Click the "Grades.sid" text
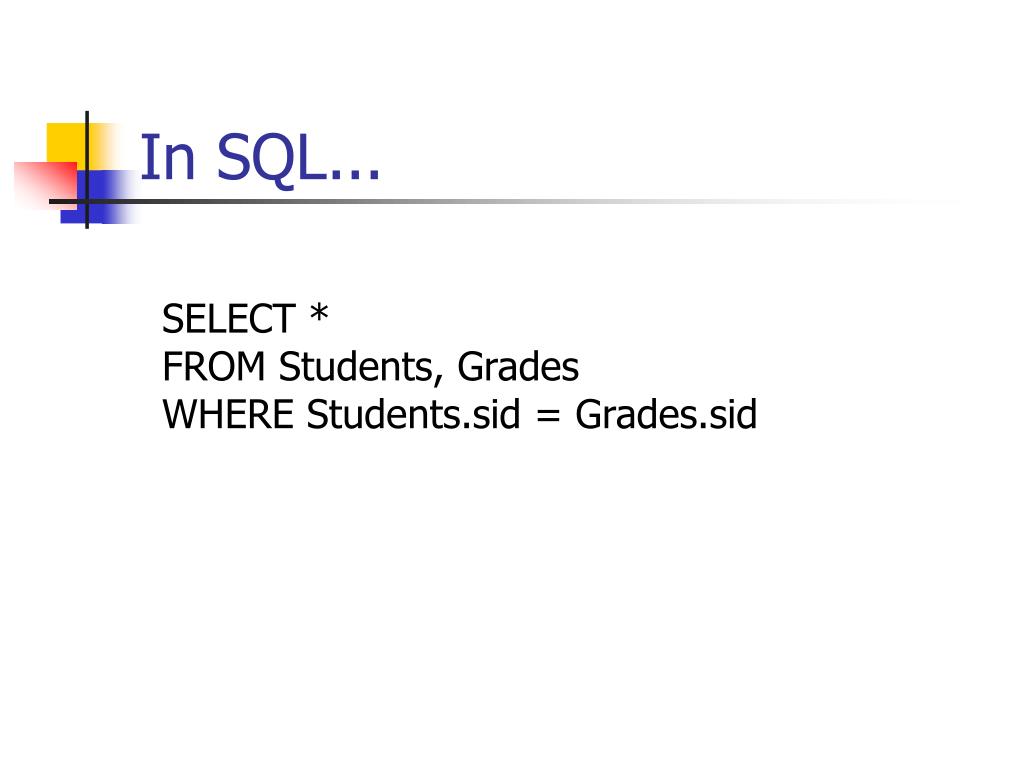 [x=666, y=414]
